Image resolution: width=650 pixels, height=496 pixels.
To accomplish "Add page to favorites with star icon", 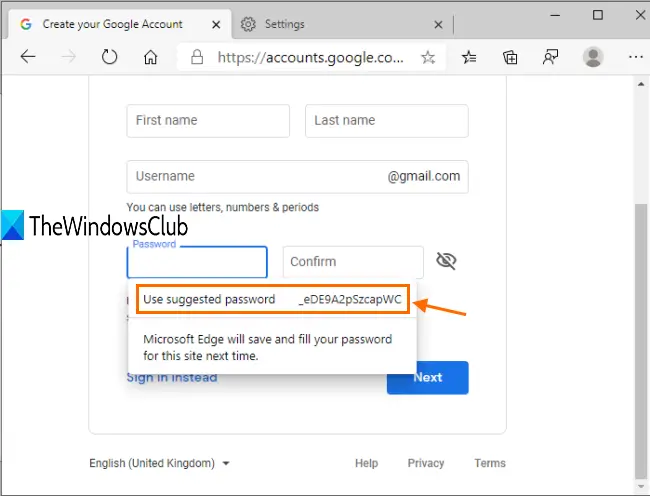I will [428, 57].
